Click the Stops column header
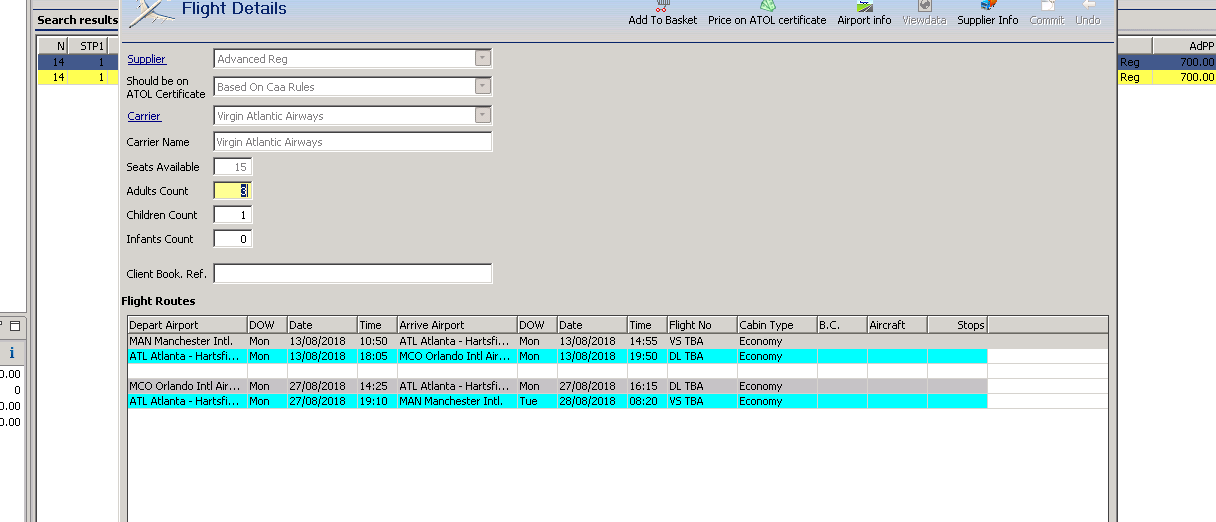1216x522 pixels. [x=957, y=325]
